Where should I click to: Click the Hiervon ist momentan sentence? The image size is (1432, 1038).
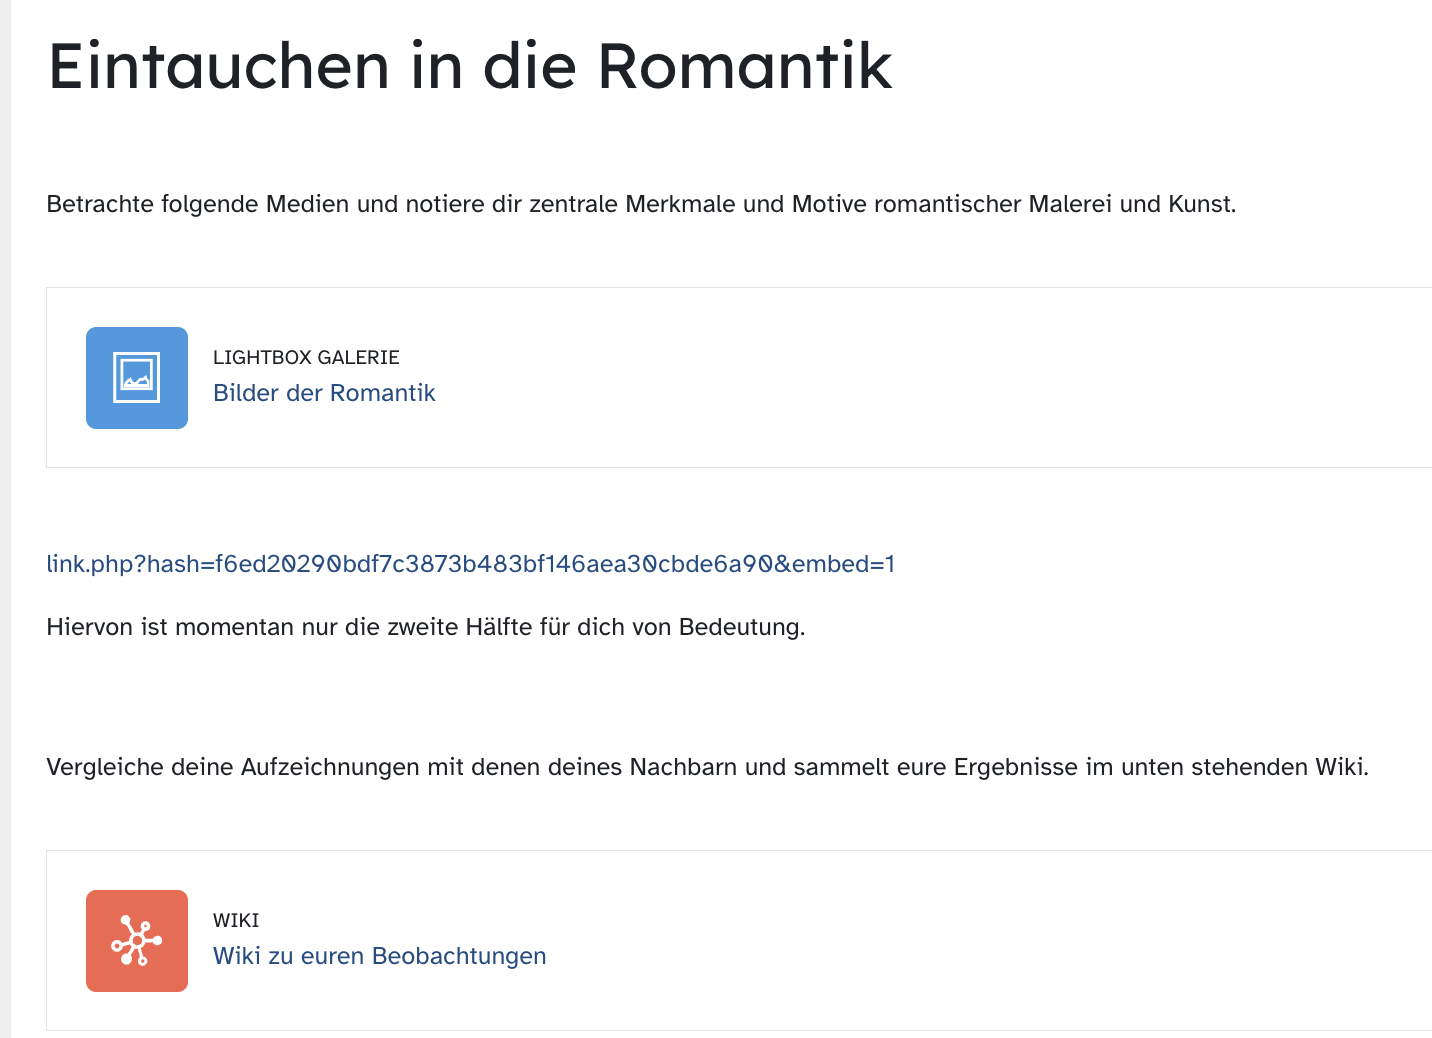pyautogui.click(x=425, y=627)
